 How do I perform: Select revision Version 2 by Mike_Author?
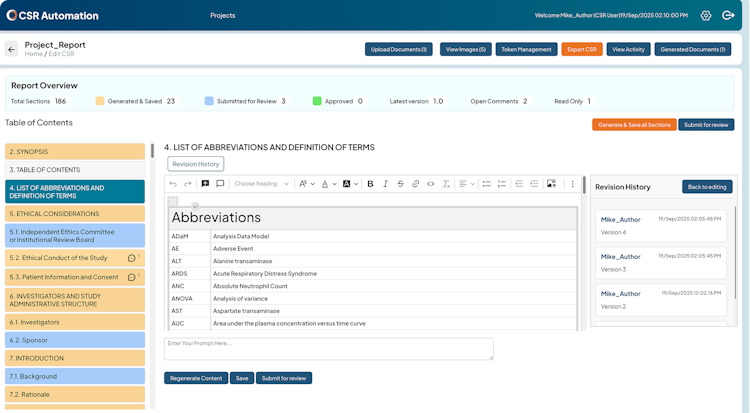point(661,300)
